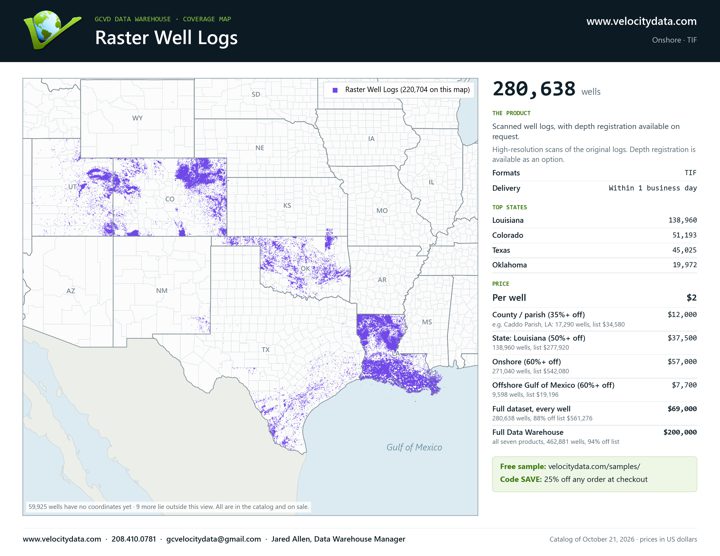Click County / parish (35%+ off) price row
Screen dimensions: 720x556
point(594,319)
